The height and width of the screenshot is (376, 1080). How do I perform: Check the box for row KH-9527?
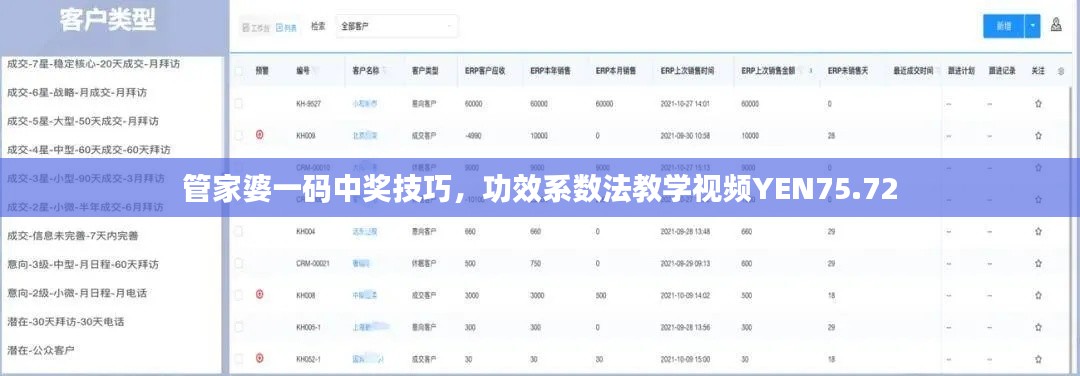[239, 103]
